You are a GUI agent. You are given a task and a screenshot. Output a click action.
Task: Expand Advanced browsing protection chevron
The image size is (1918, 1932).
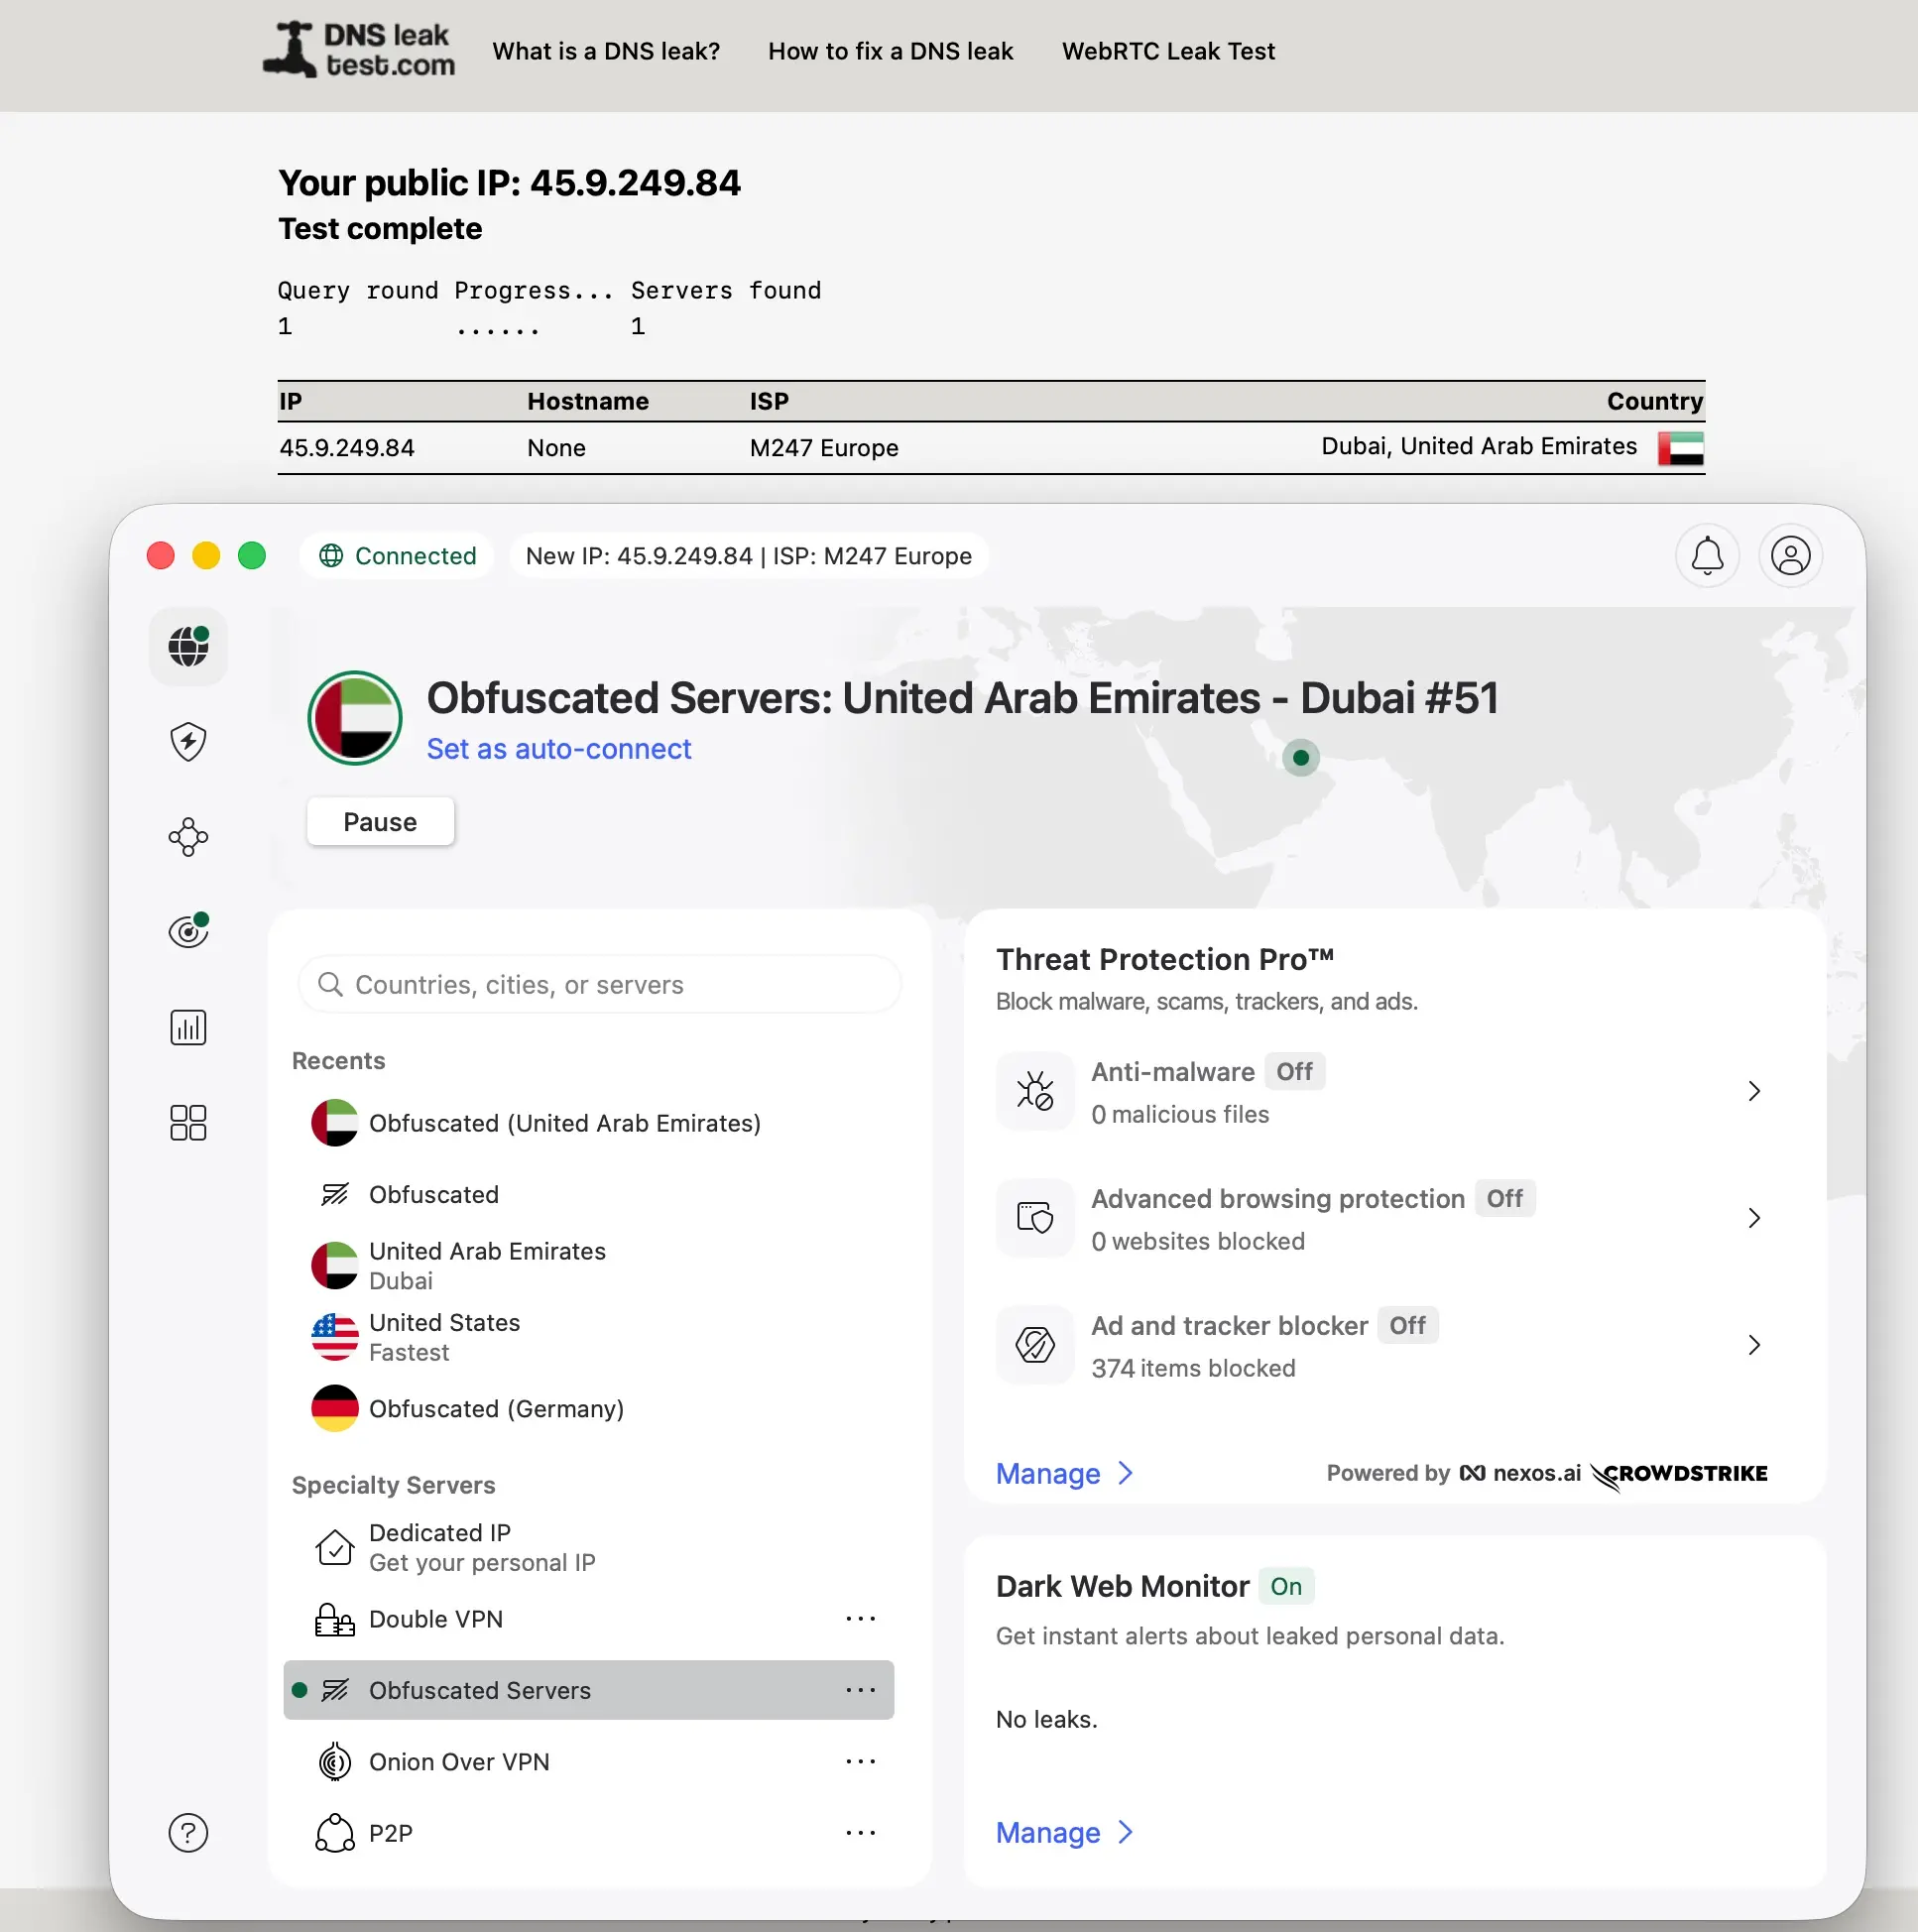1753,1217
